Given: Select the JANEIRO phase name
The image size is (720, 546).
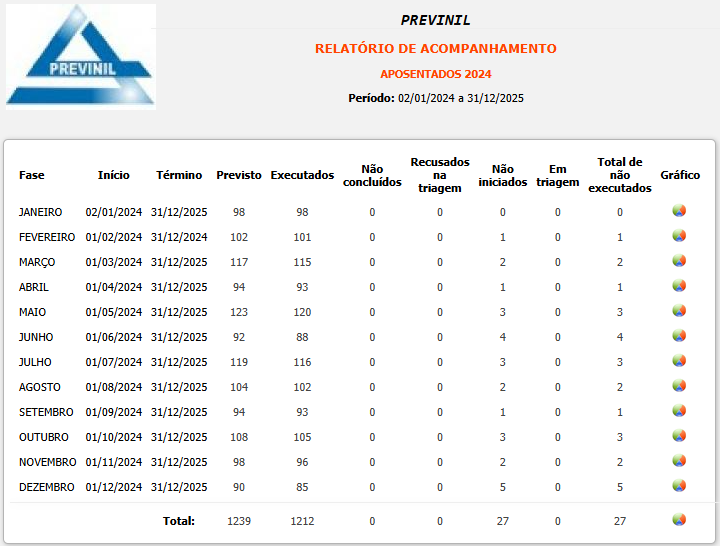Looking at the screenshot, I should 40,212.
